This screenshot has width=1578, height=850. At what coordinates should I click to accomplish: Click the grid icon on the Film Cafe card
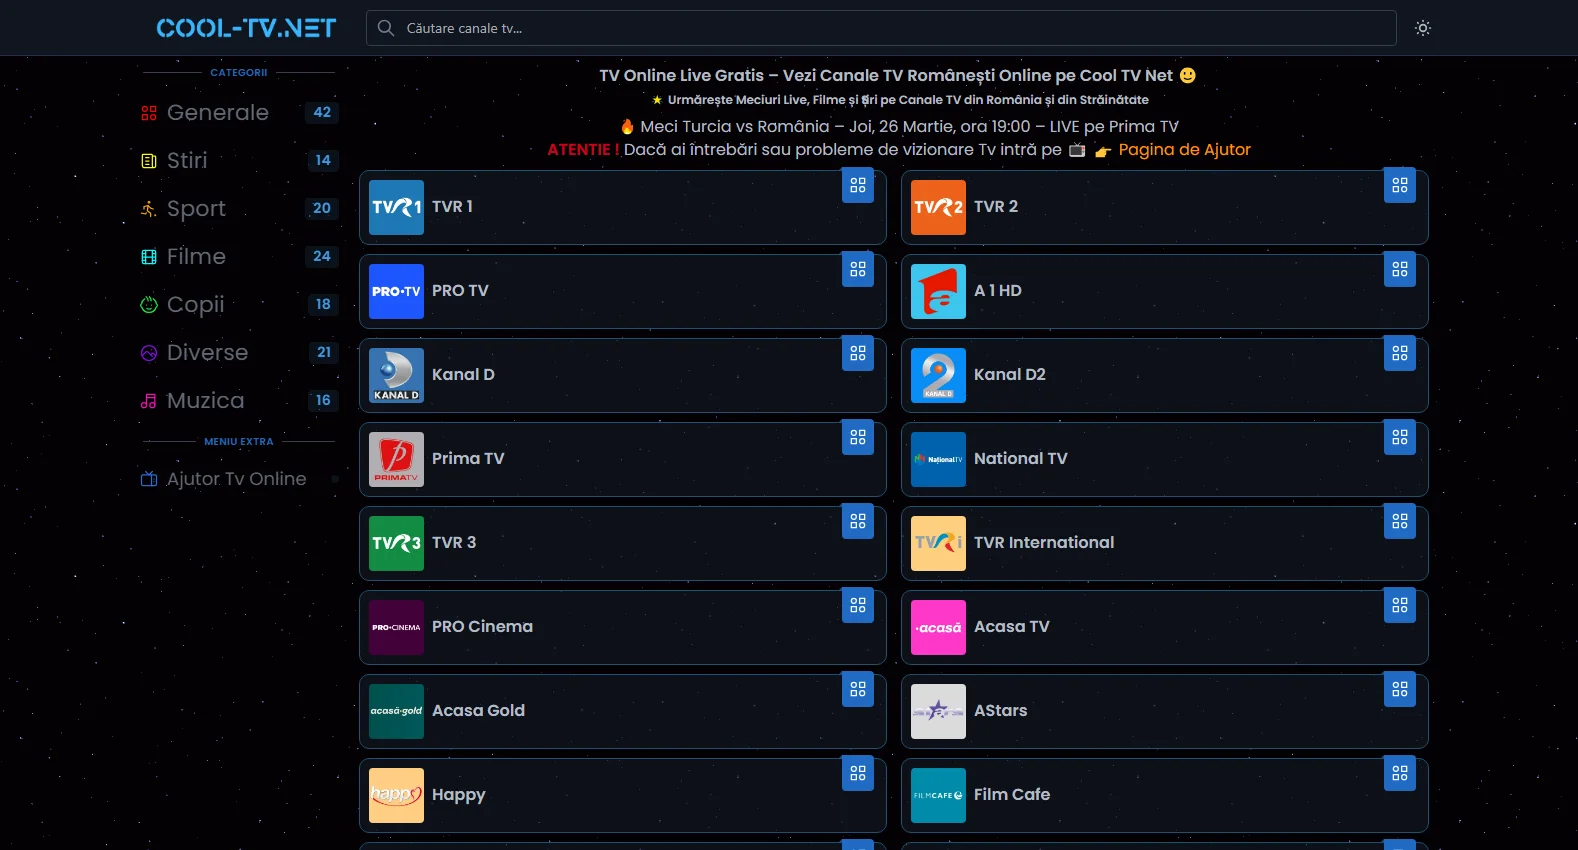click(1400, 774)
